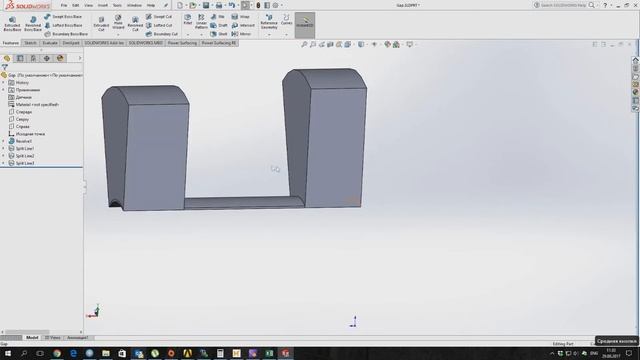
Task: Select the Extruded Cut tool
Action: (101, 24)
